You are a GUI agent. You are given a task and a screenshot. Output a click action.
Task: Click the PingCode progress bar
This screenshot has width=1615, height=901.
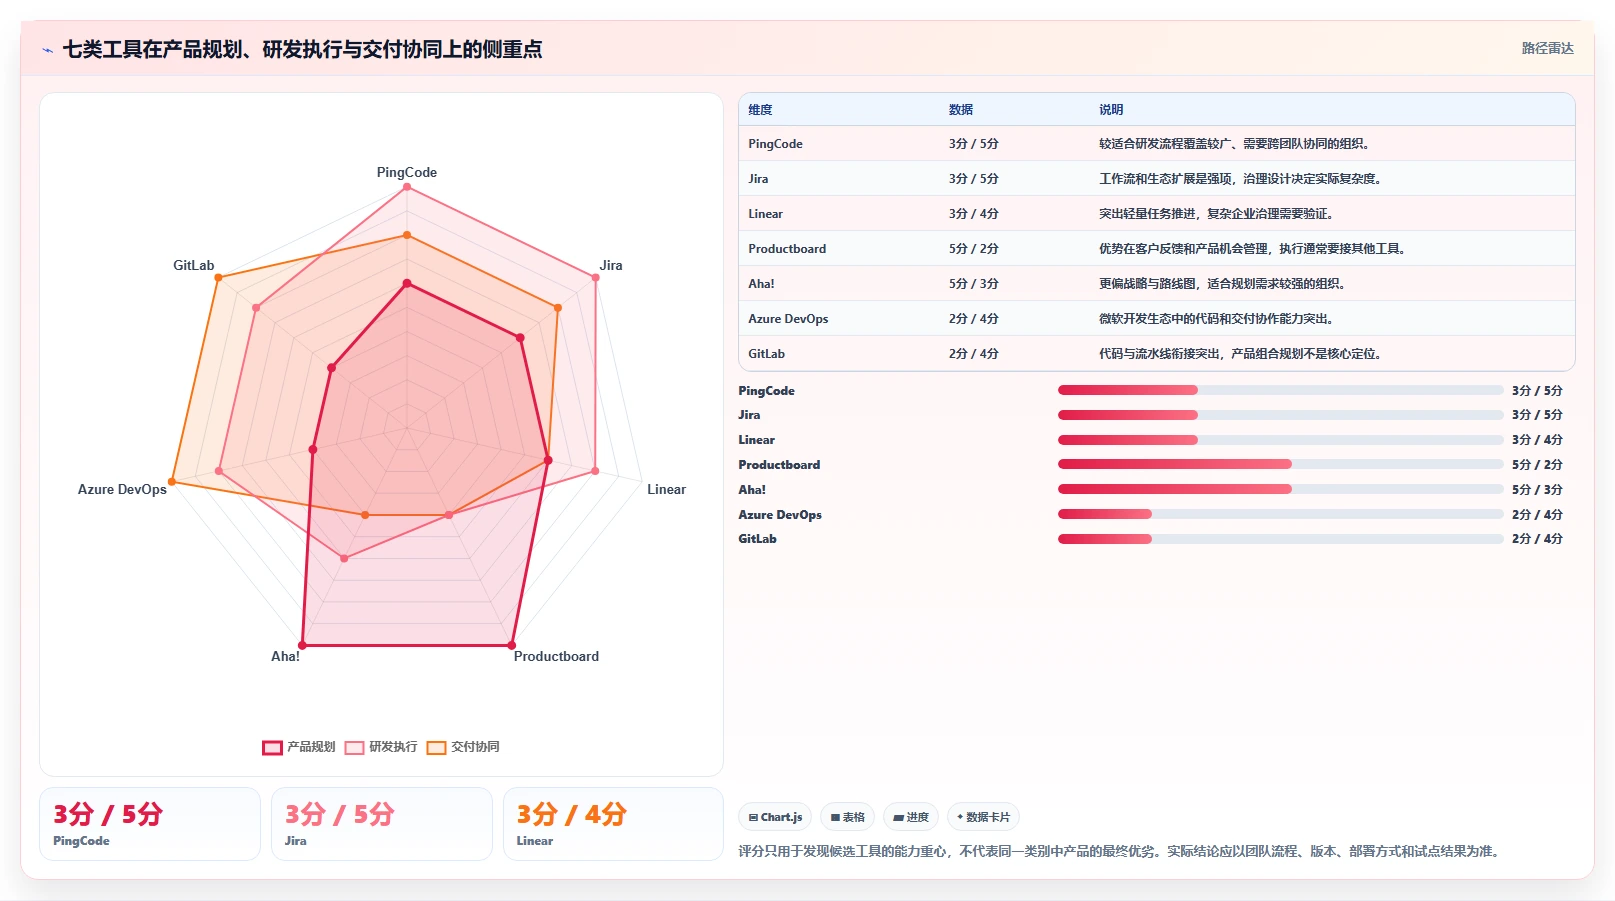(1280, 390)
